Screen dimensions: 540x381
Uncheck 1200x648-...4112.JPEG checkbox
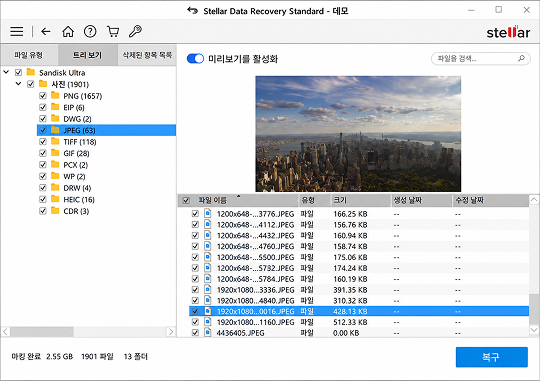tap(195, 225)
